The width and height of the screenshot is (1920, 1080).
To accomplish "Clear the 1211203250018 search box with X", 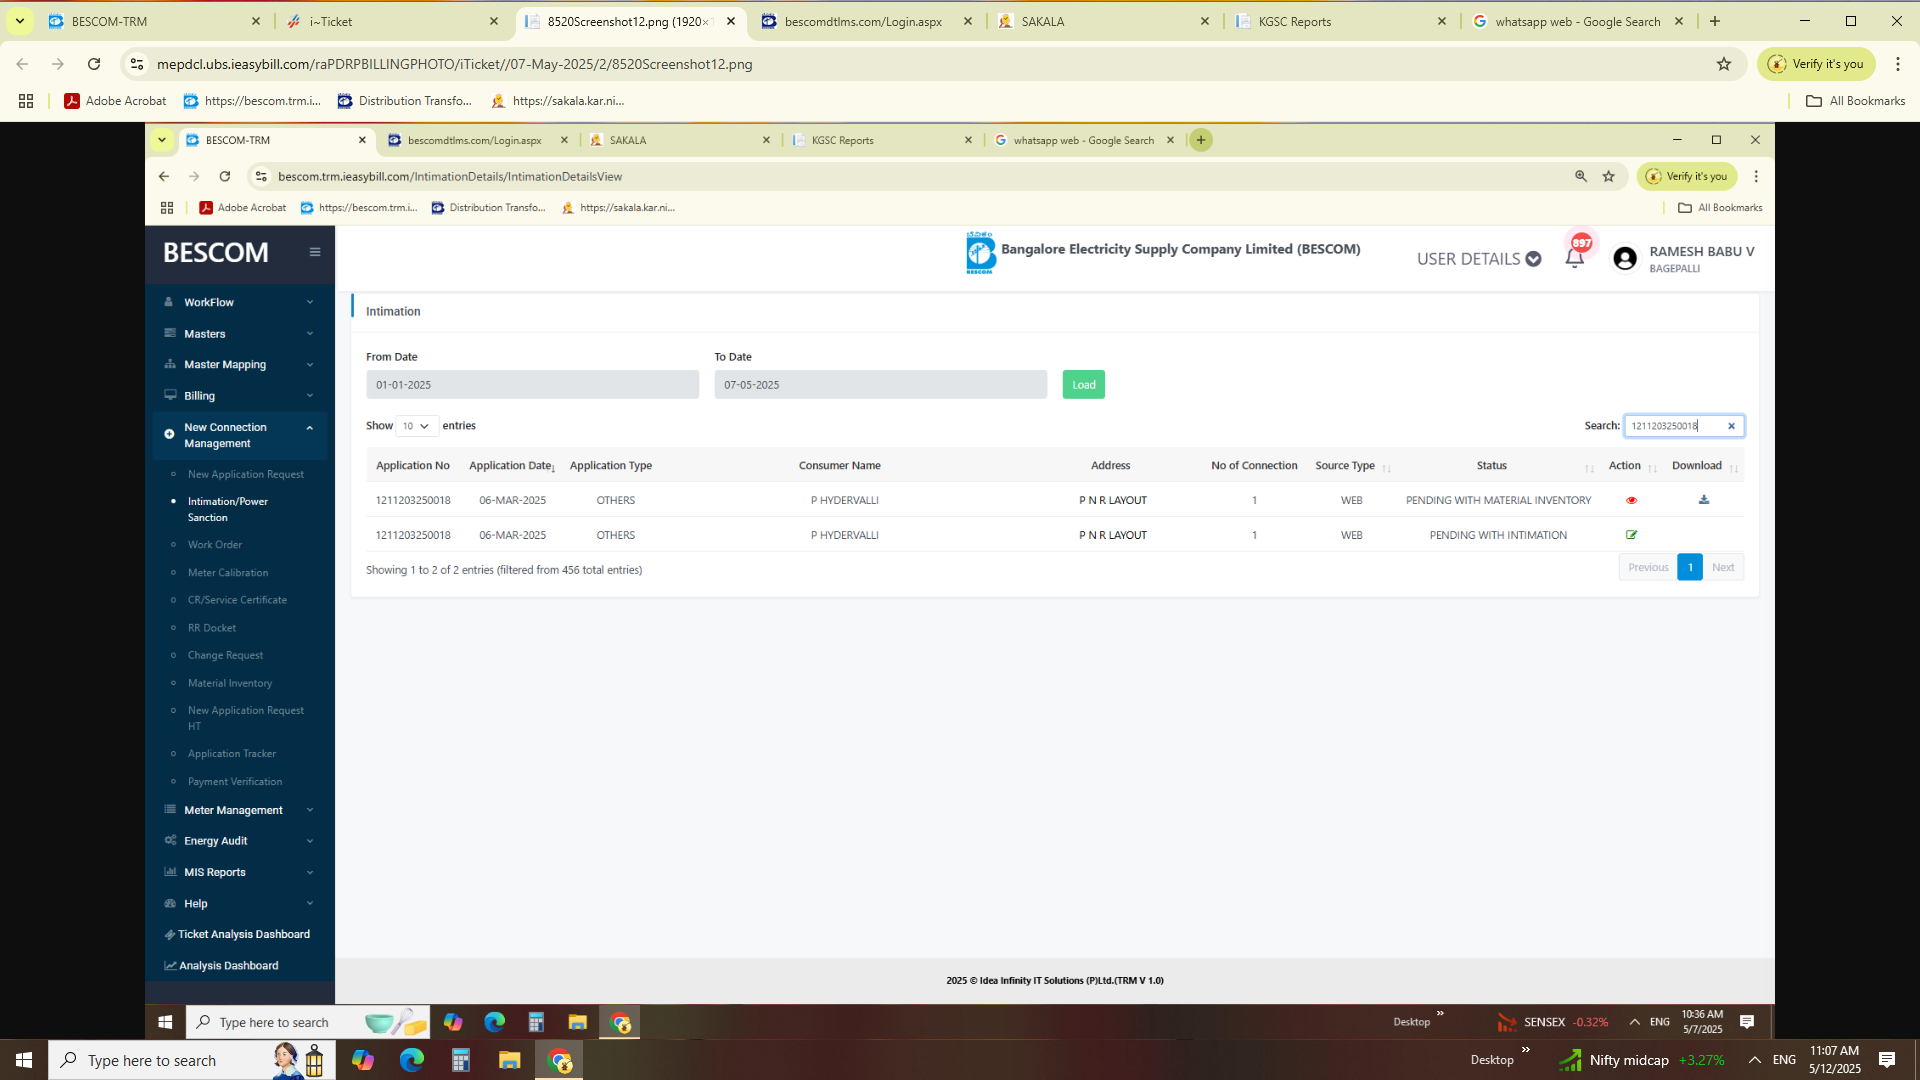I will [1731, 426].
